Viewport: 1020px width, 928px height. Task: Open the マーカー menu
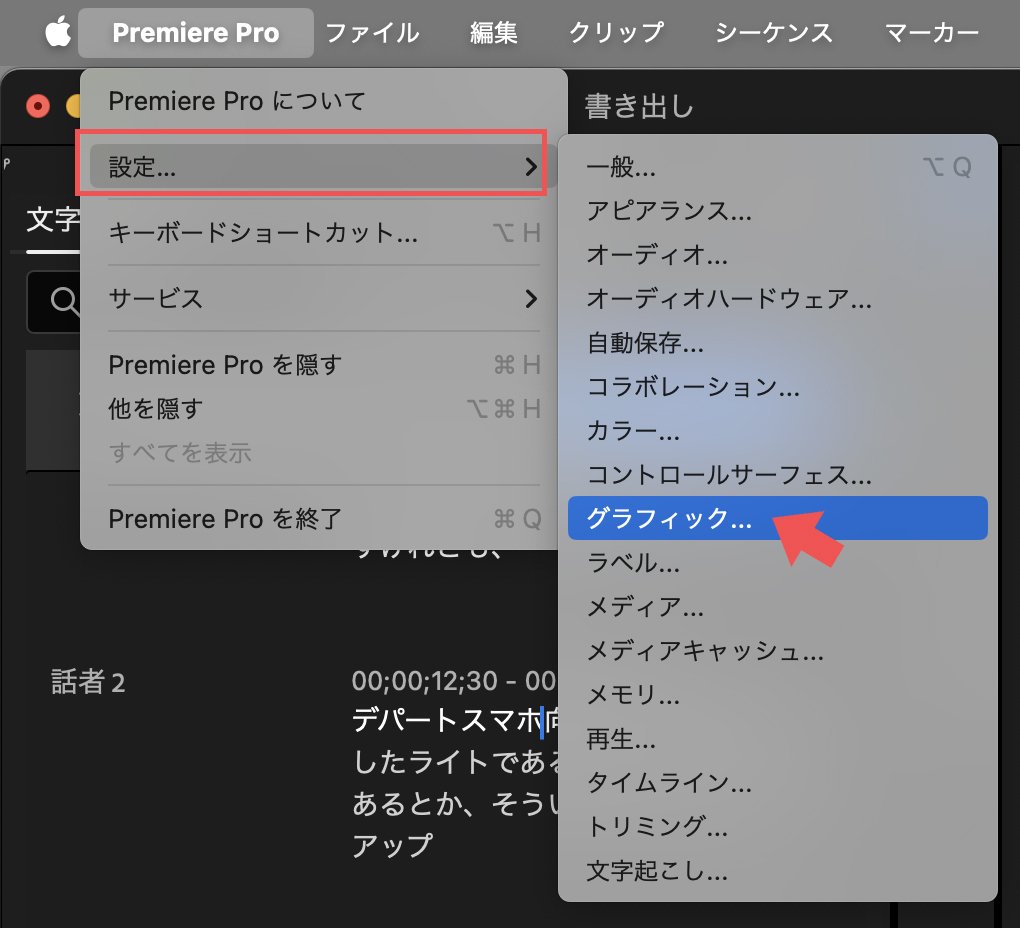pos(932,33)
